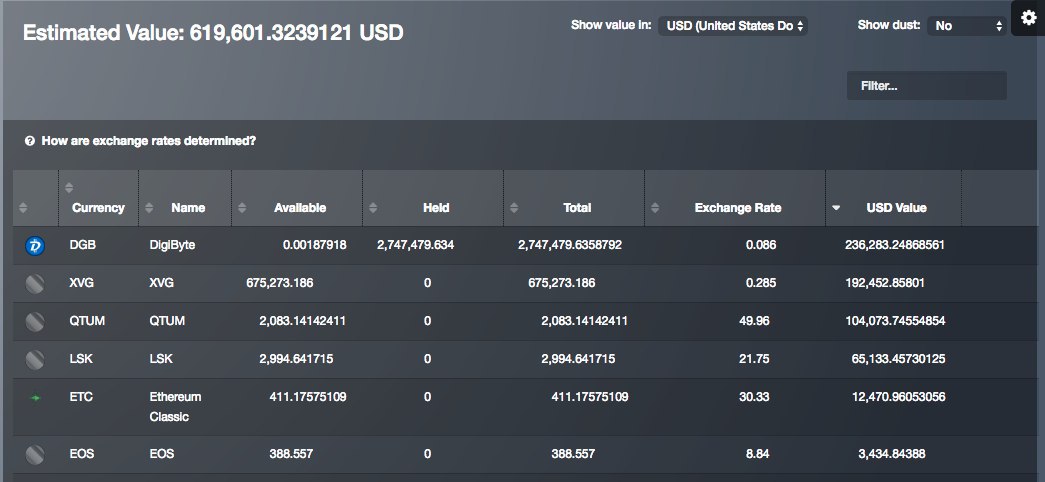
Task: Click USD value 104,073.74554854
Action: [895, 321]
